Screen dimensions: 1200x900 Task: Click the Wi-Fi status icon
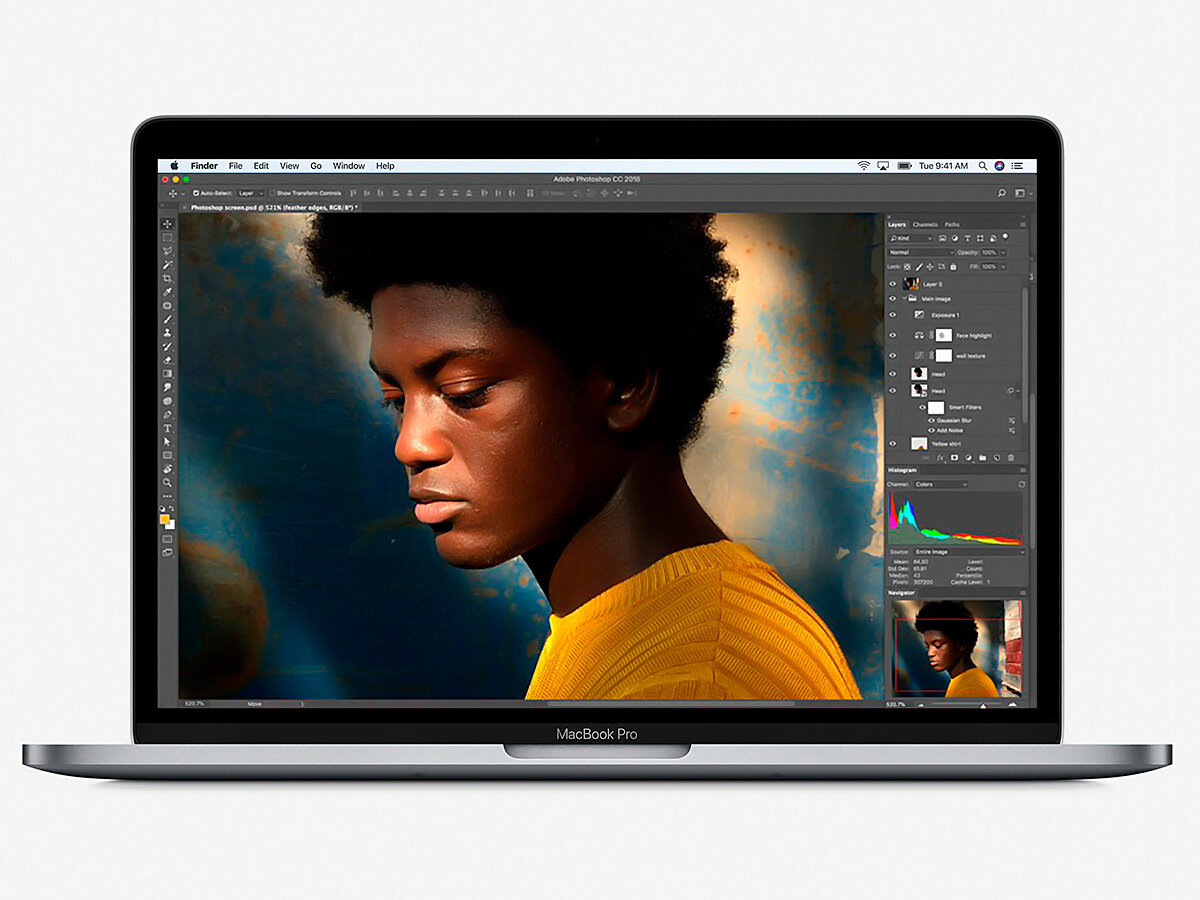point(863,166)
